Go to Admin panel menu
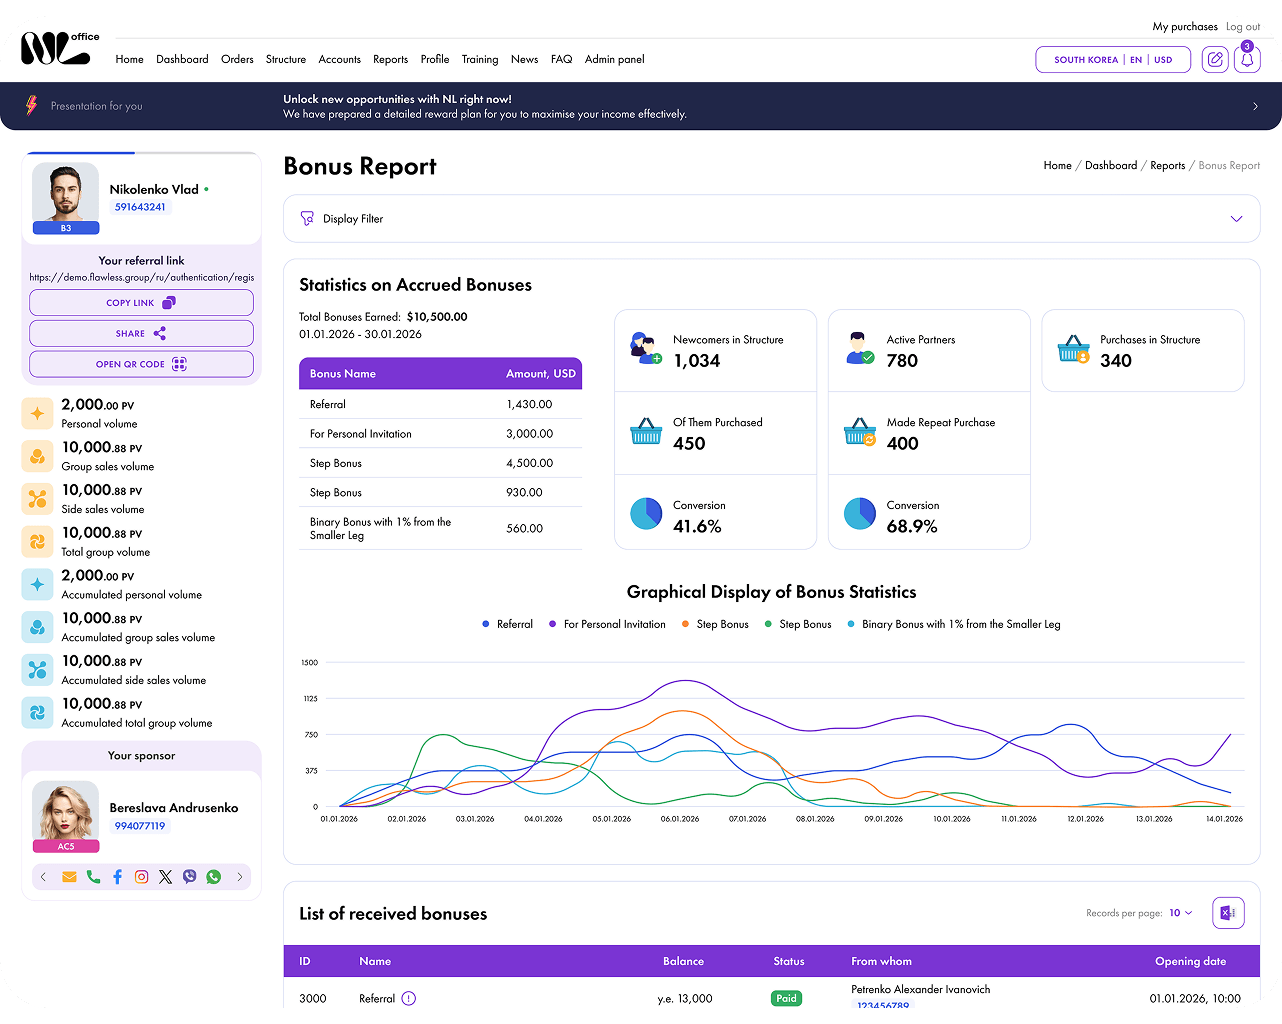Image resolution: width=1282 pixels, height=1024 pixels. (x=614, y=60)
